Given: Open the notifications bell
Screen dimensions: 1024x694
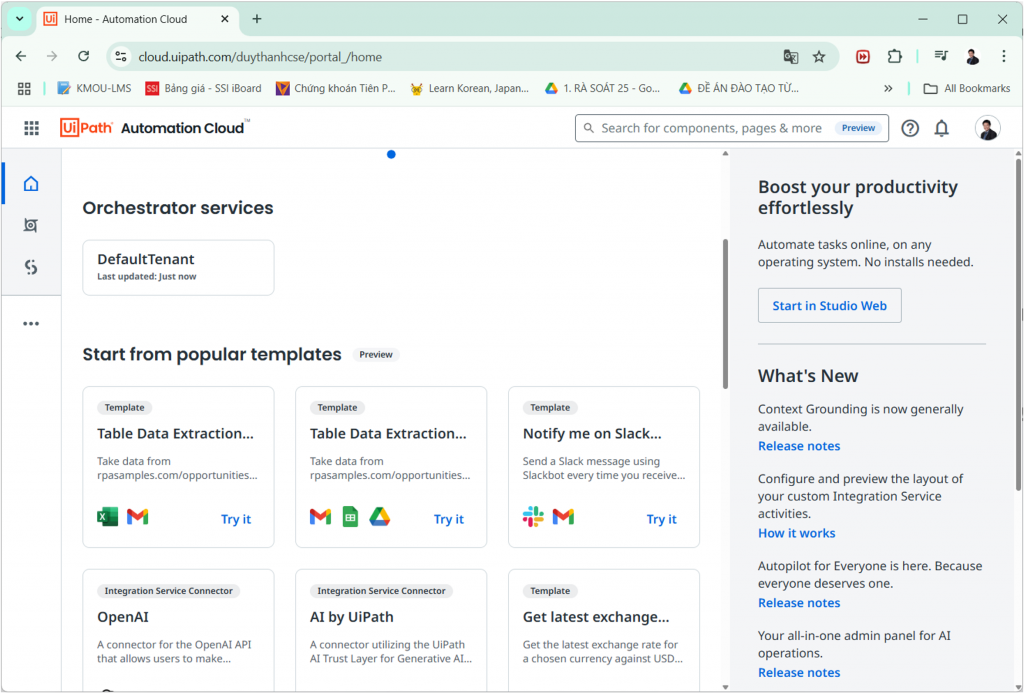Looking at the screenshot, I should 941,128.
